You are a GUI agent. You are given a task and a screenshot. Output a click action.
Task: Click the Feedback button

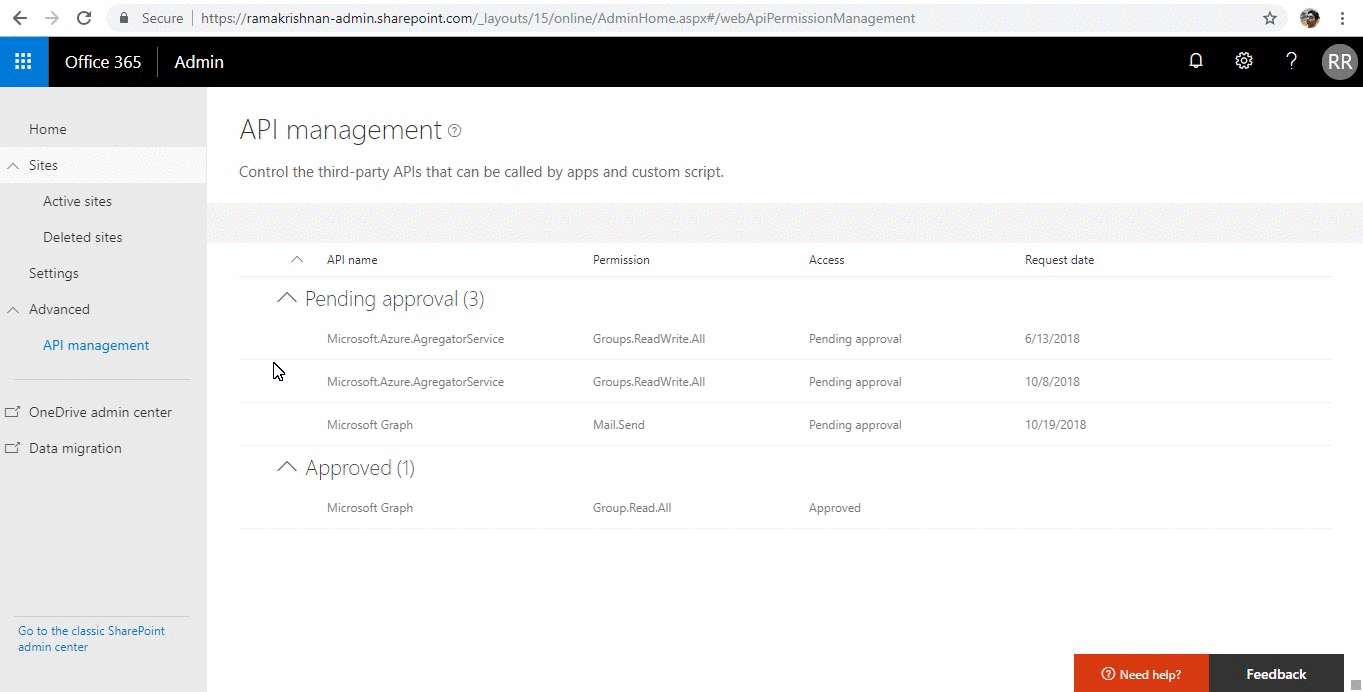1276,674
